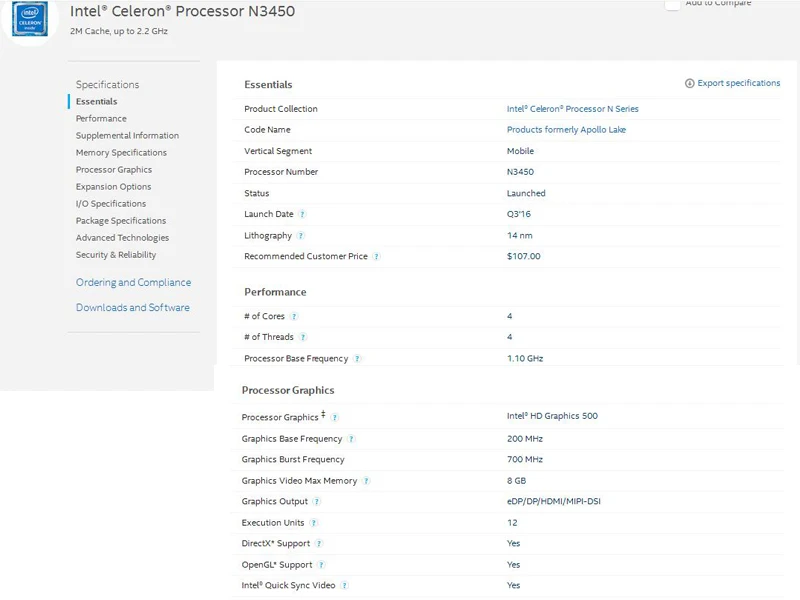
Task: Tick the Add to Compare checkbox
Action: tap(672, 4)
